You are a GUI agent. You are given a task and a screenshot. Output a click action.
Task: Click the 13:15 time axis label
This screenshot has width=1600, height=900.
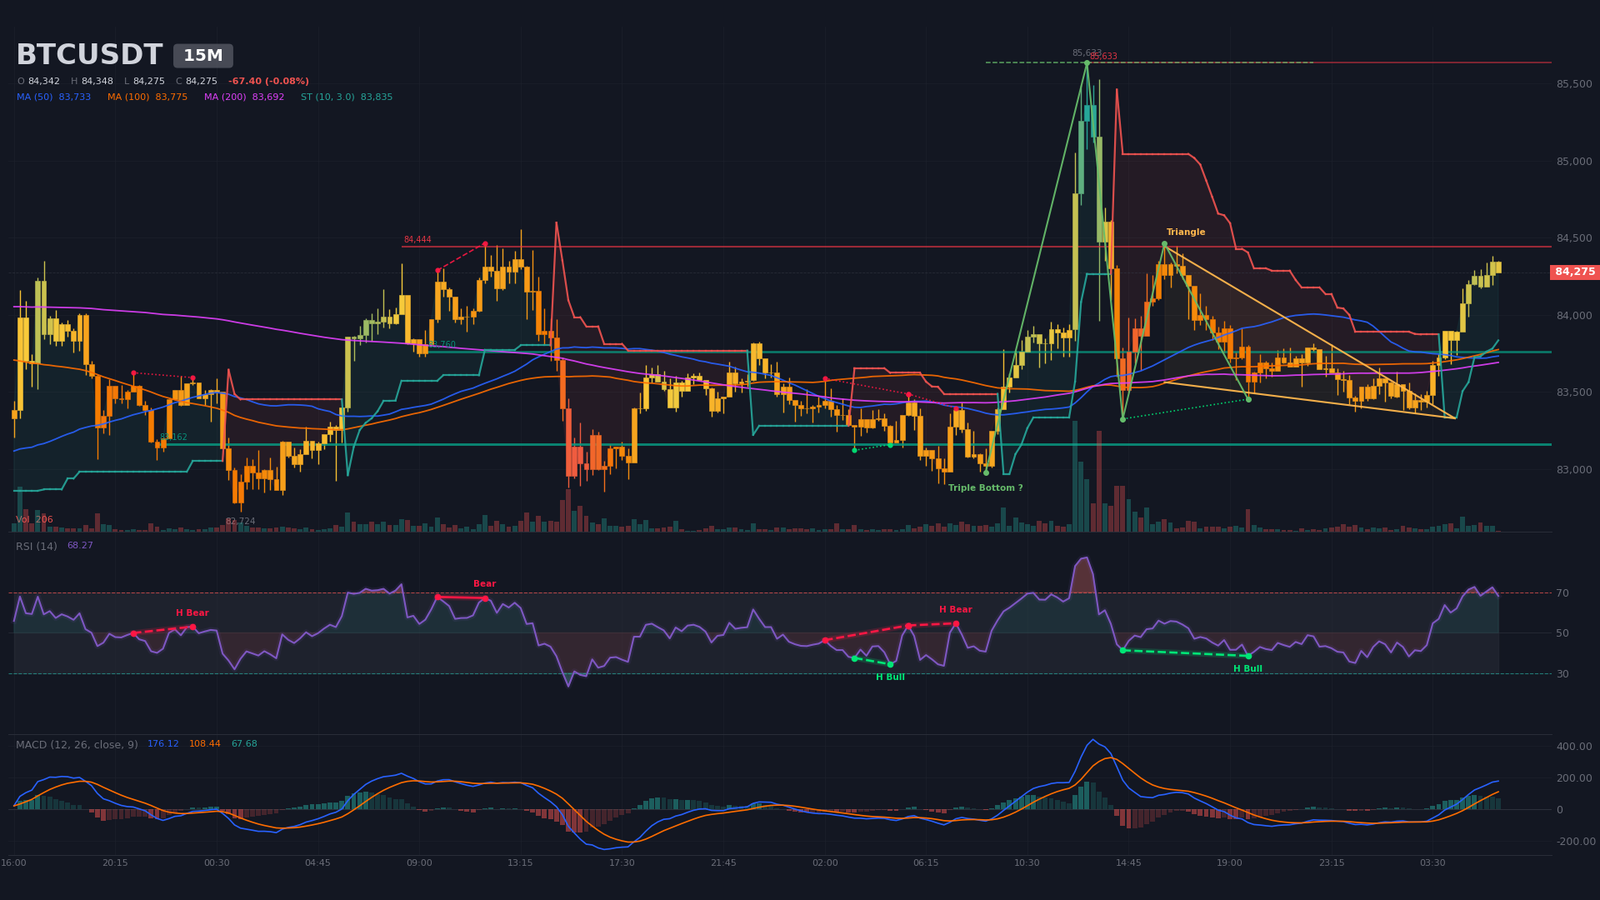tap(520, 862)
